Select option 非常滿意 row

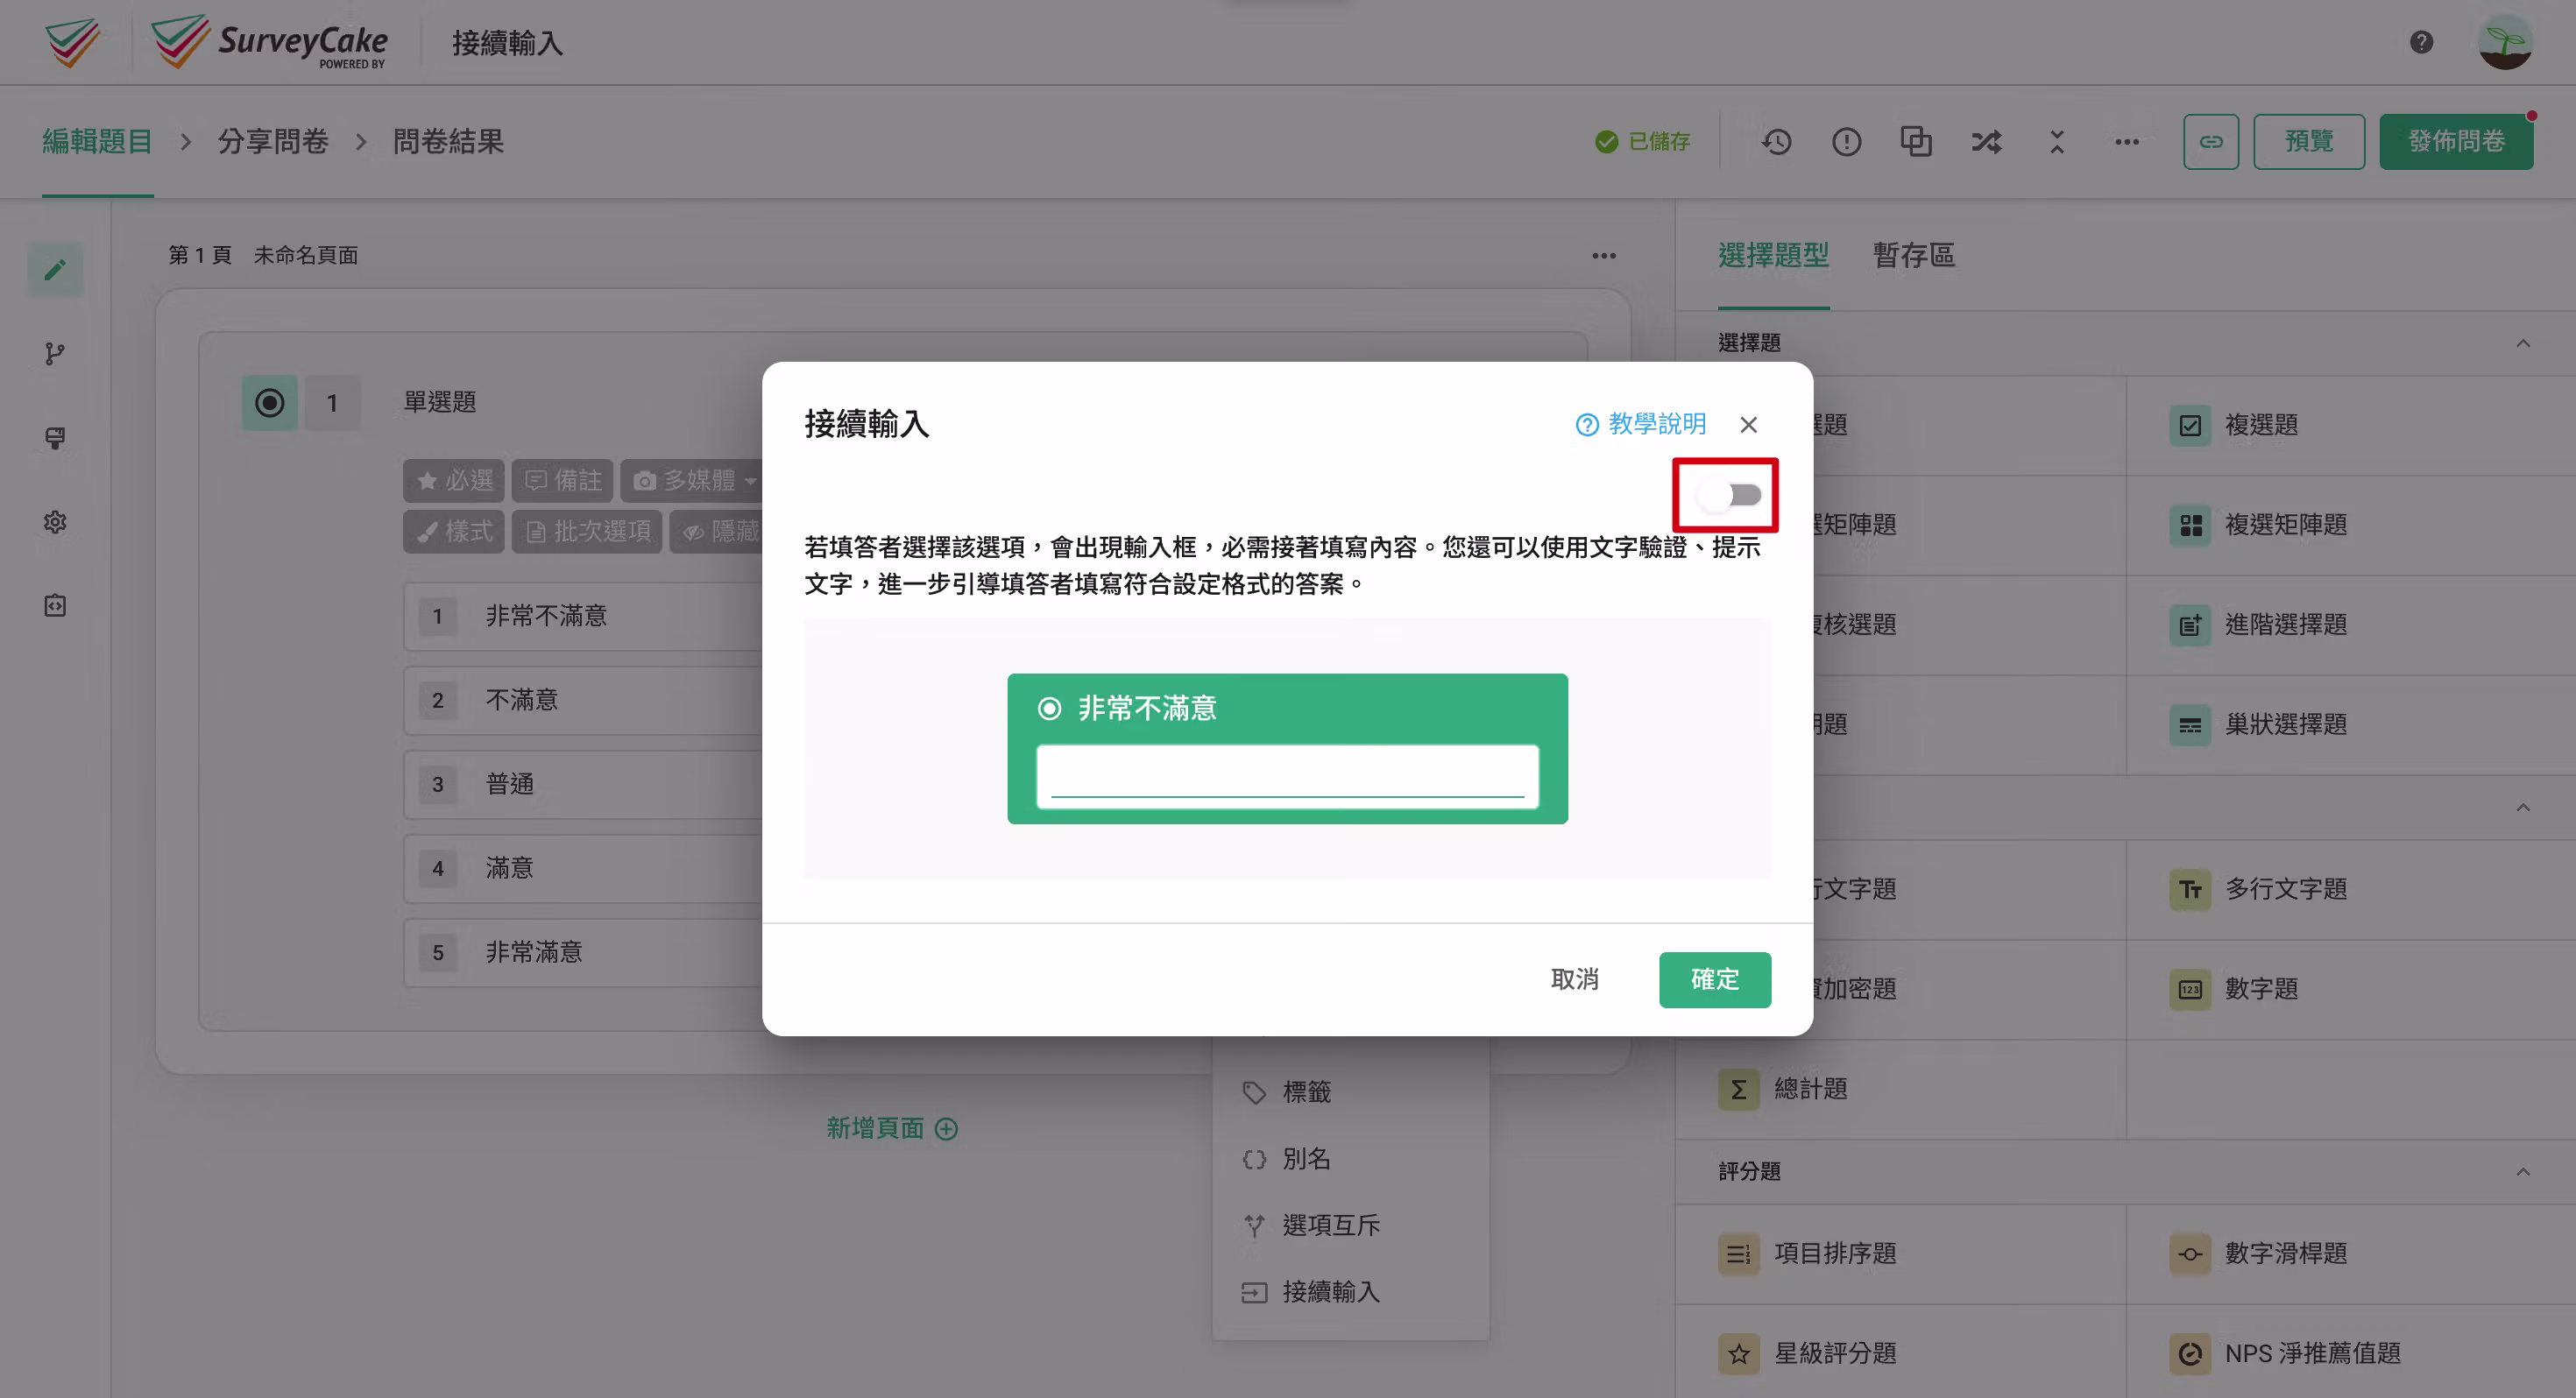pyautogui.click(x=584, y=952)
